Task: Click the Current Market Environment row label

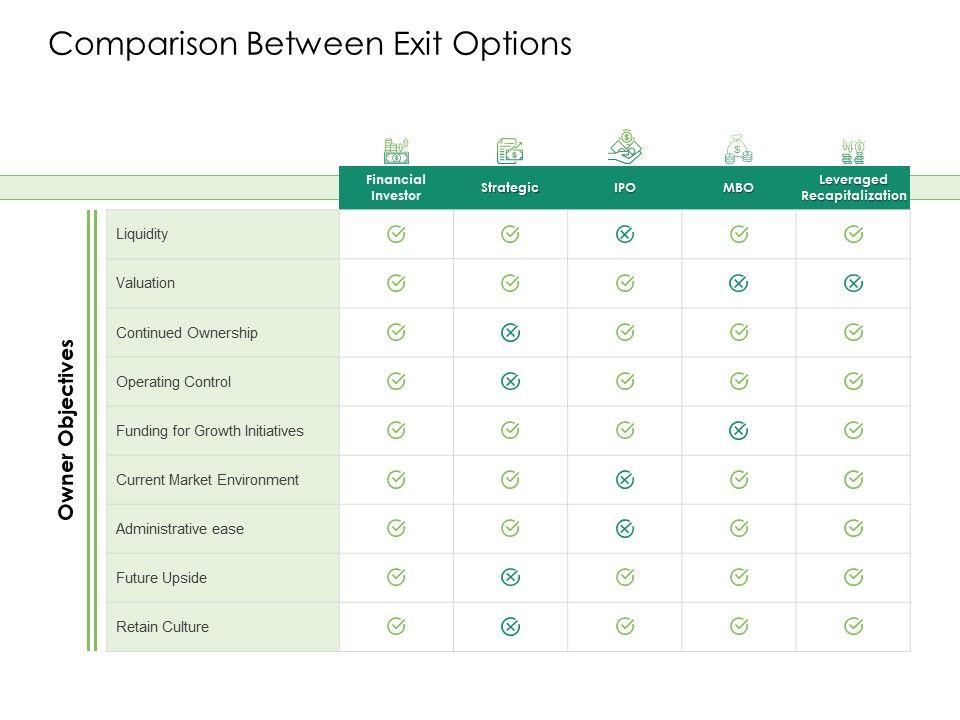Action: pyautogui.click(x=207, y=480)
